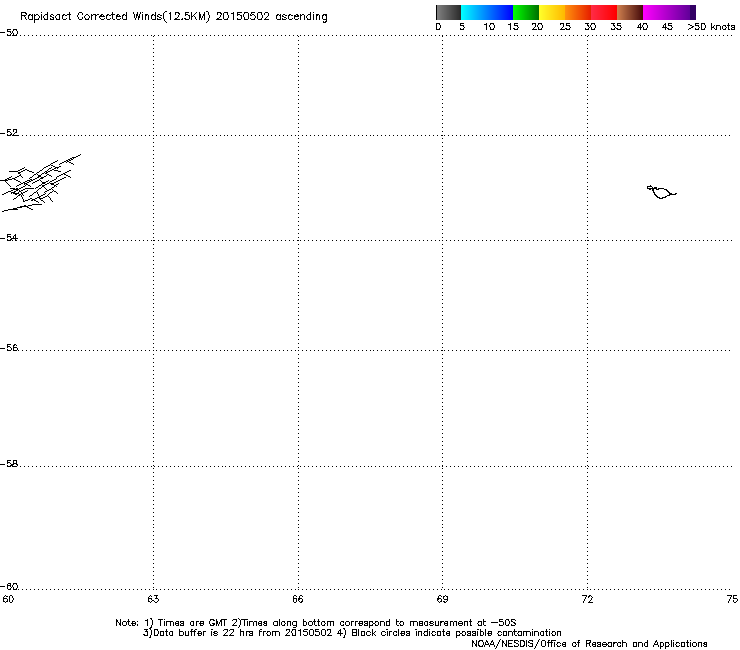Click the cluster of wind barbs near 60E
Image resolution: width=740 pixels, height=650 pixels.
pos(40,183)
